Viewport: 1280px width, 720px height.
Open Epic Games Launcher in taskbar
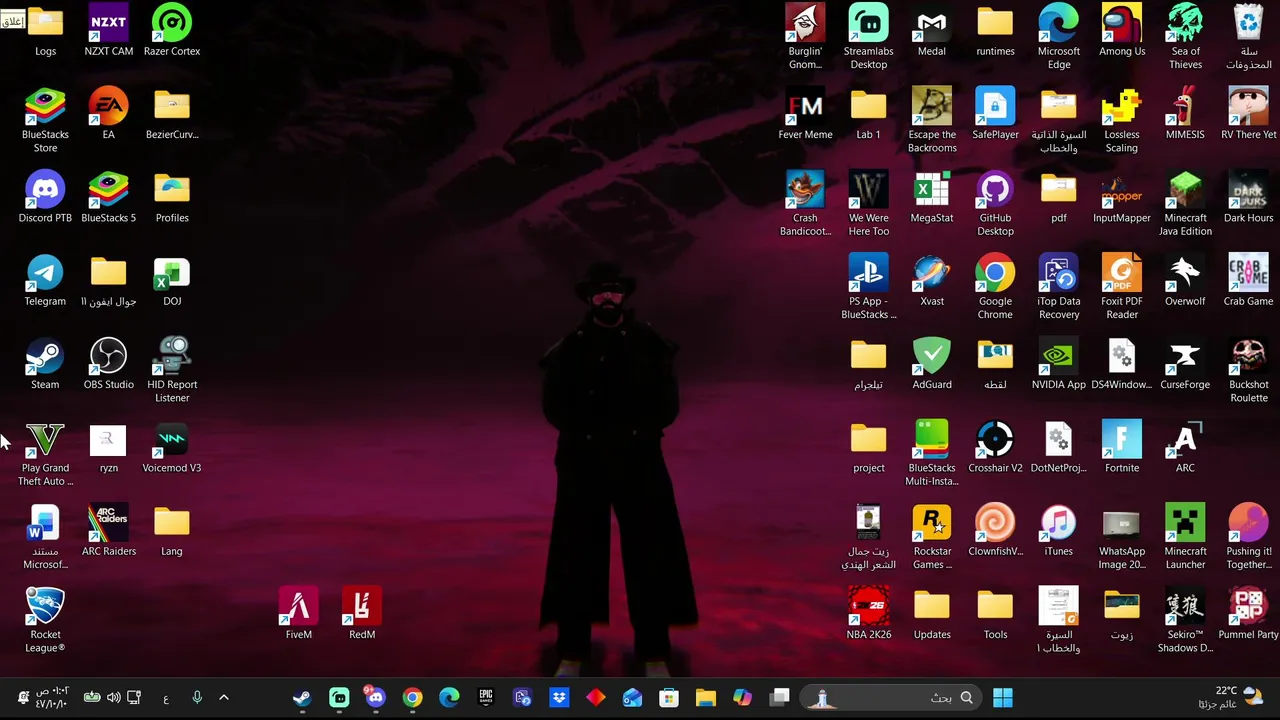[x=486, y=697]
